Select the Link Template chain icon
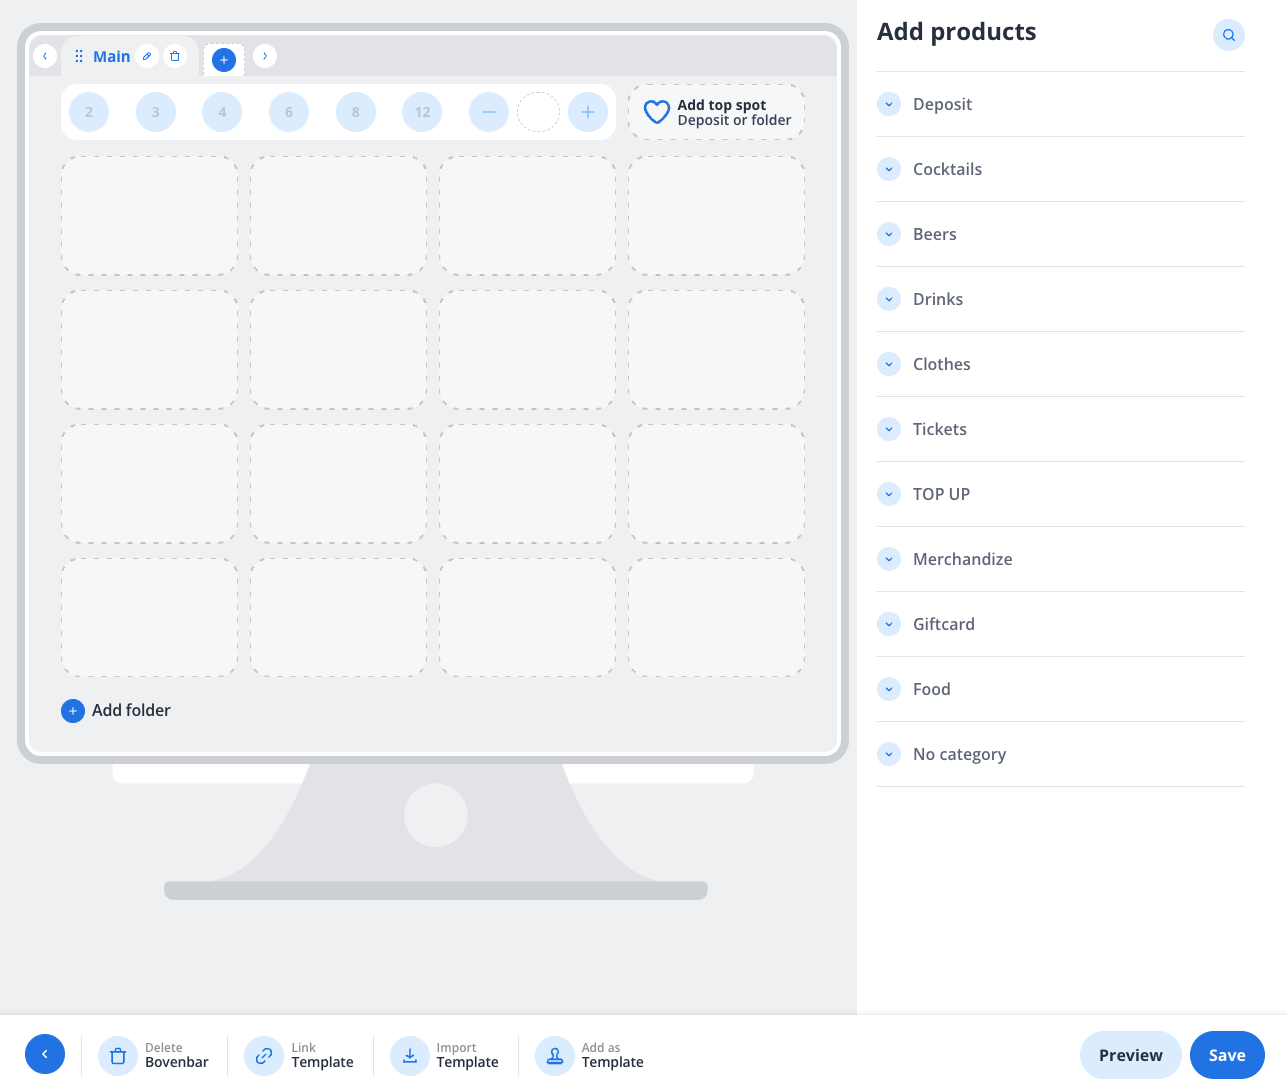The width and height of the screenshot is (1287, 1091). [x=263, y=1055]
